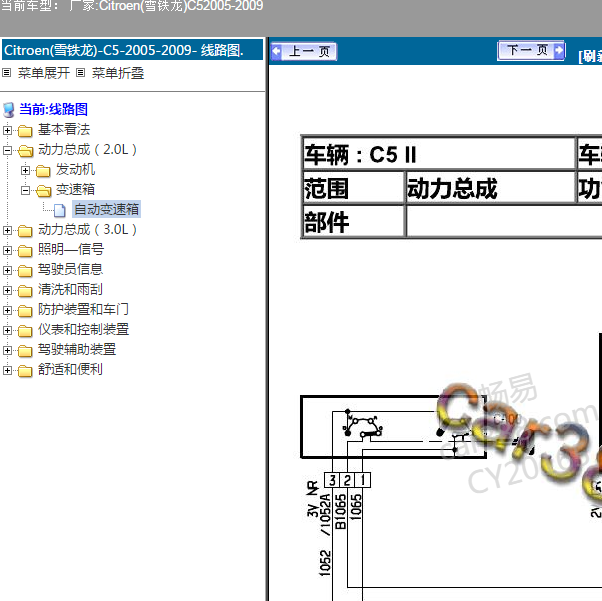Click connector pin 2 in the diagram
Viewport: 602px width, 601px height.
point(347,480)
